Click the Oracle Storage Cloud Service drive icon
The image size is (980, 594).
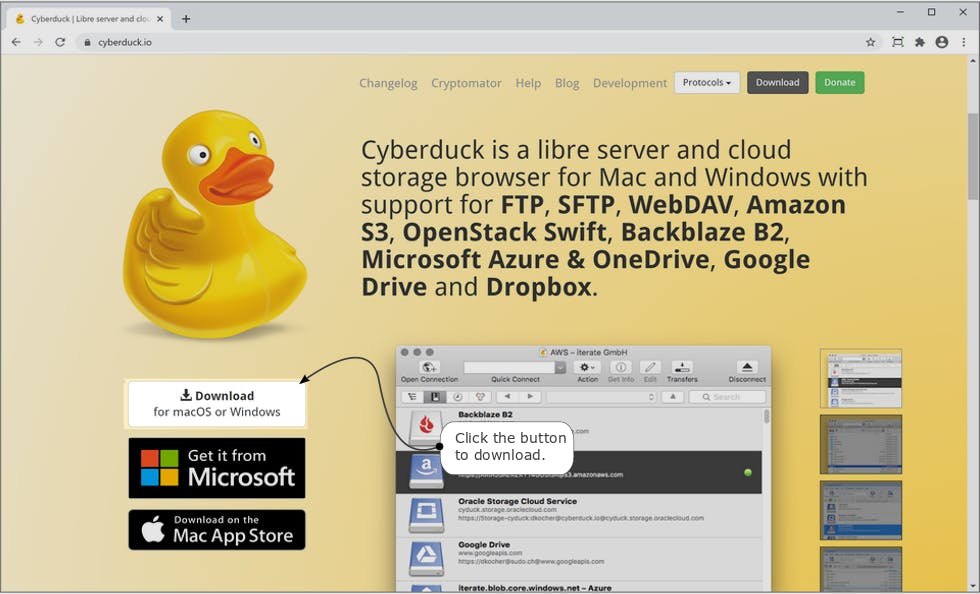point(426,515)
